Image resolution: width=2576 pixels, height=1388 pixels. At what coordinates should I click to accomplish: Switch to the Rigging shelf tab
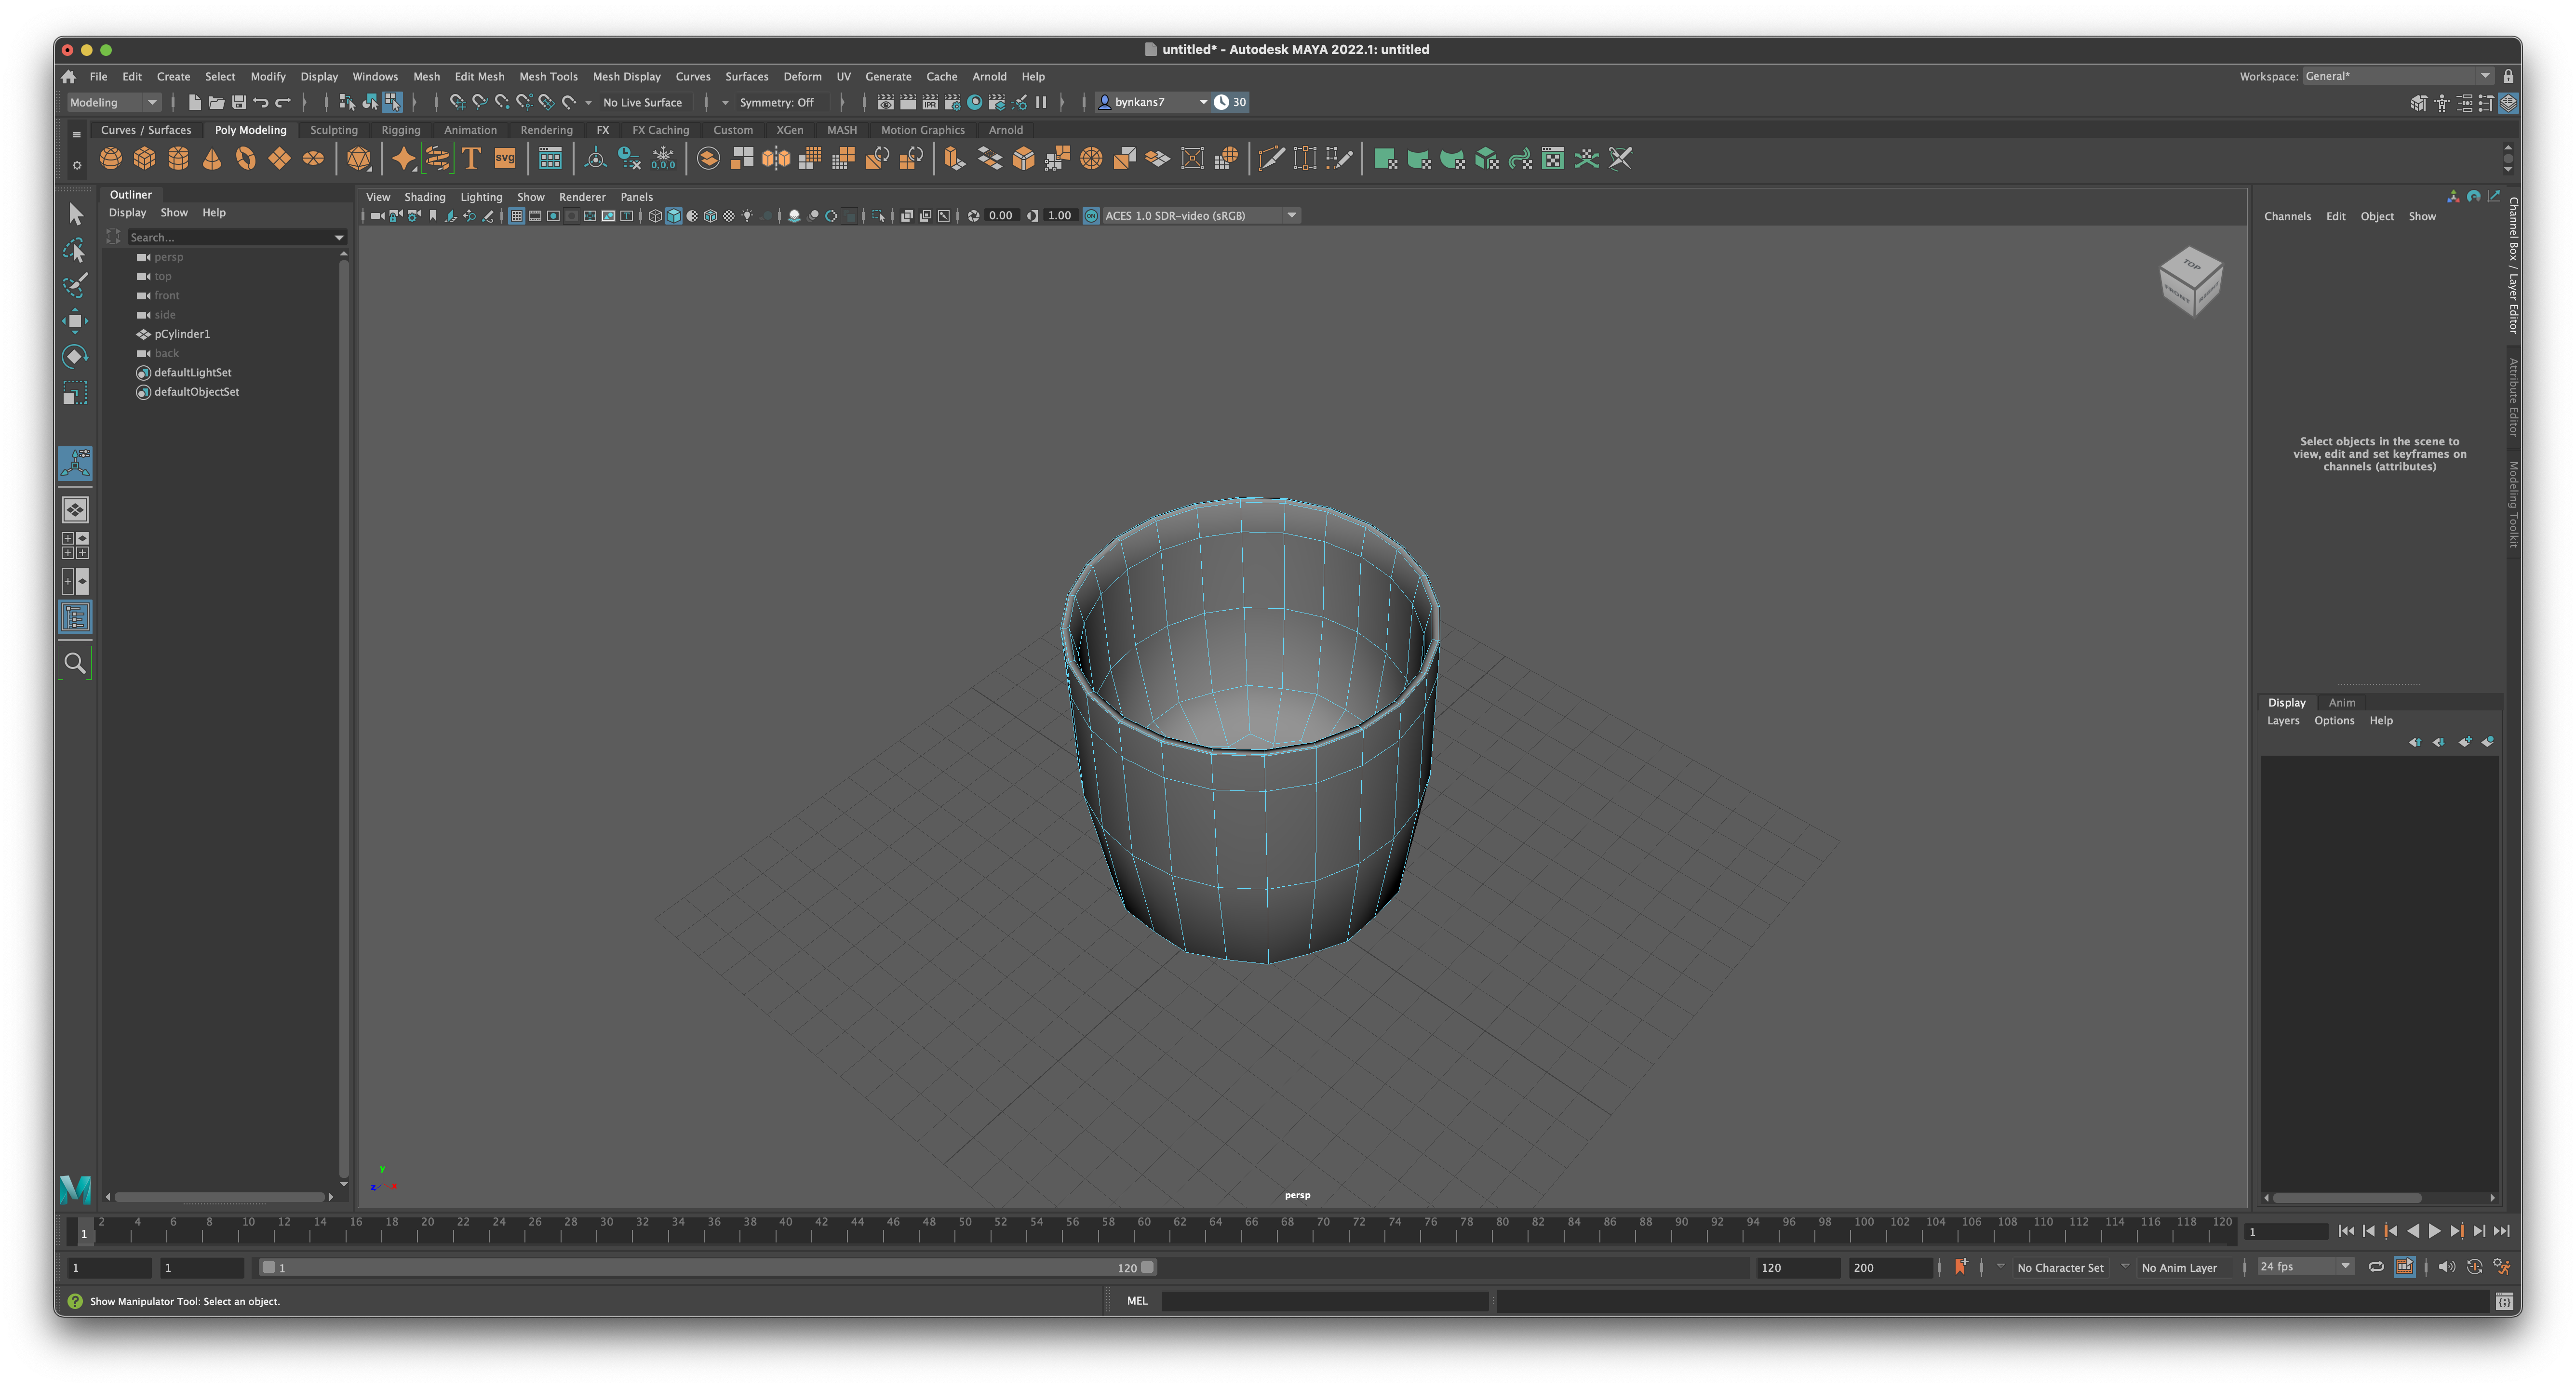401,130
